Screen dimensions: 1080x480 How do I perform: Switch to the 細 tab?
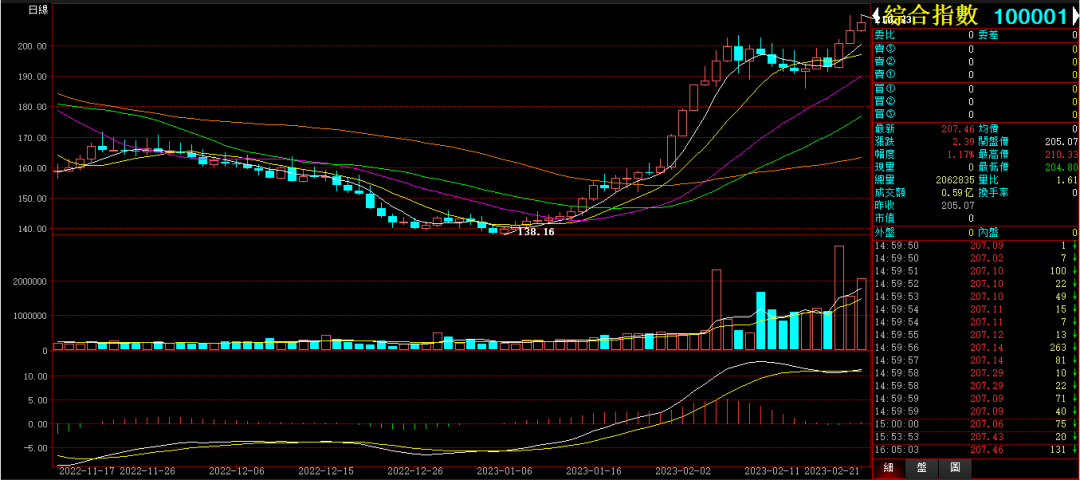887,467
